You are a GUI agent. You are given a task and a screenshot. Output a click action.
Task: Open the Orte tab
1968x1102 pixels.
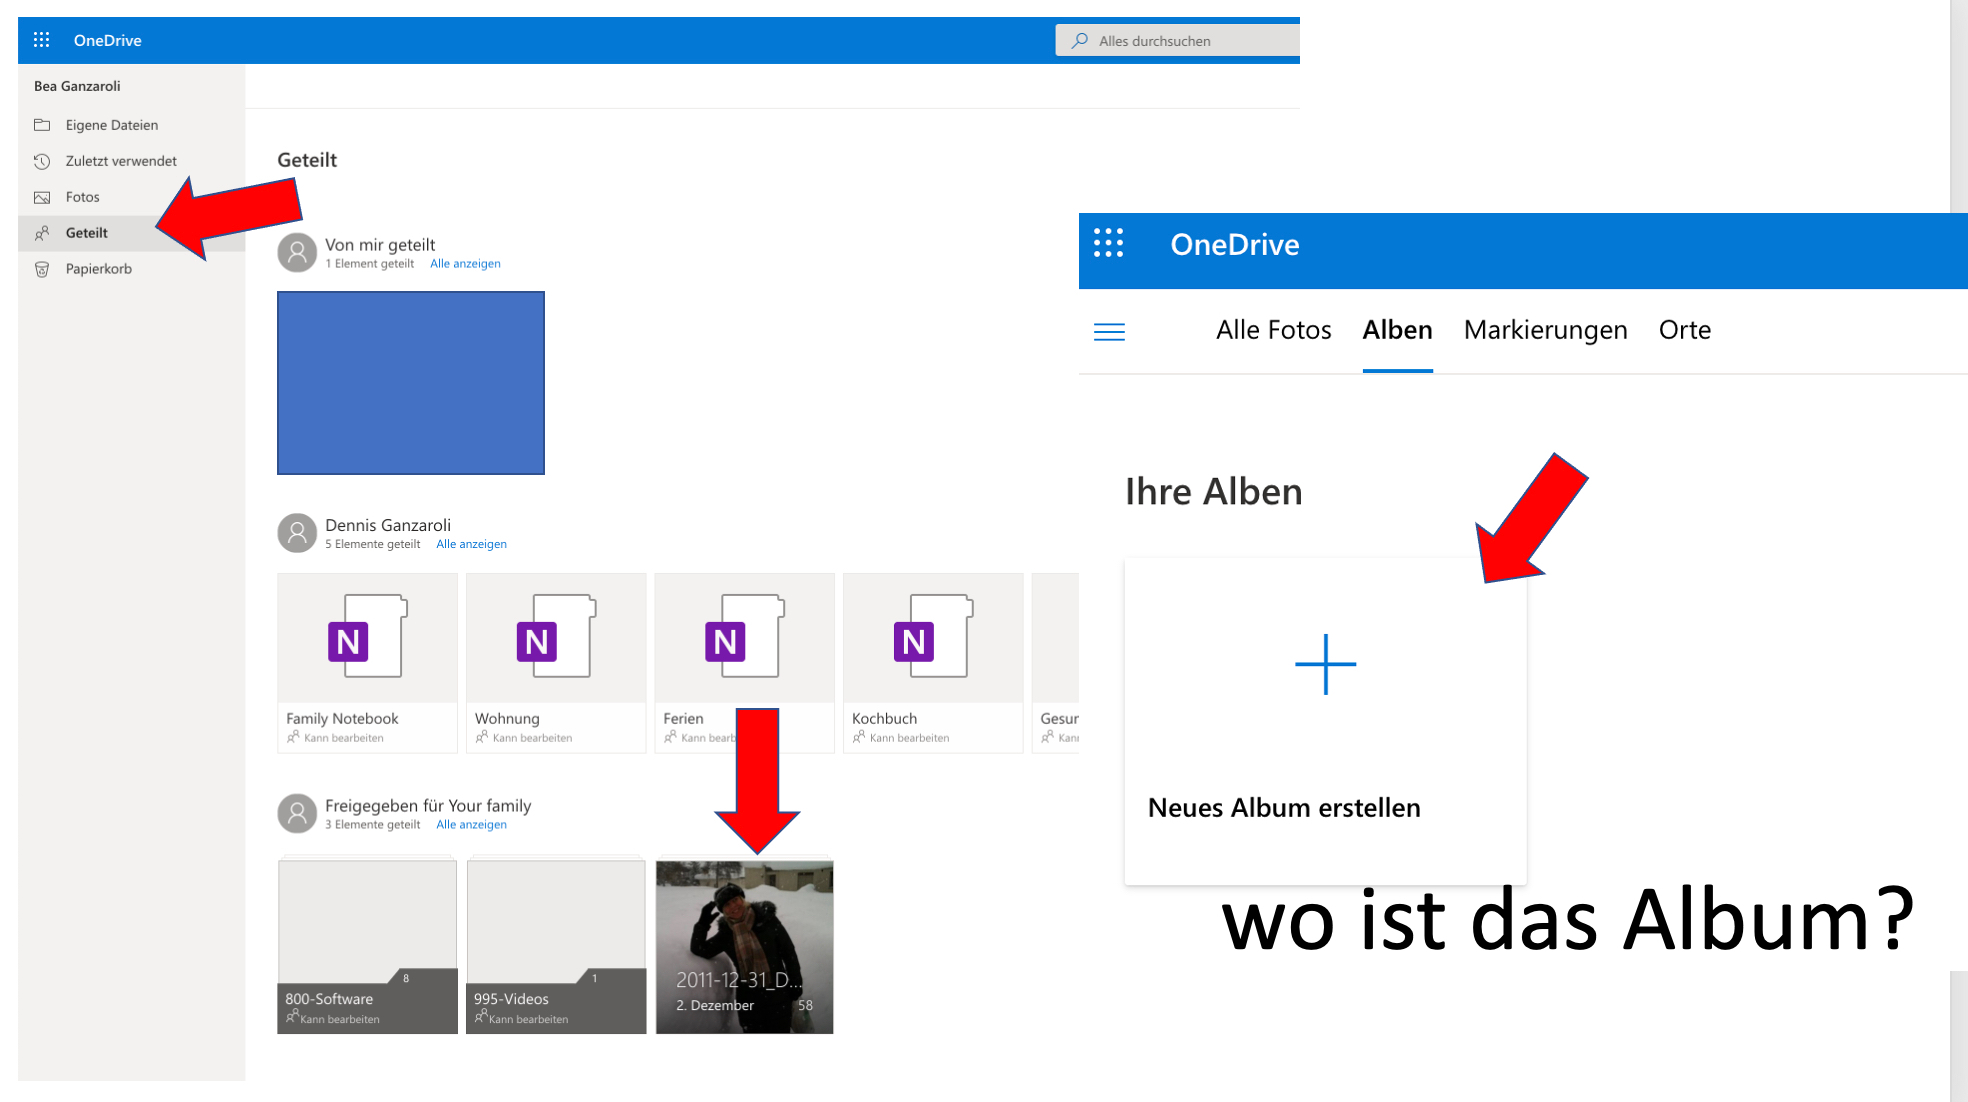(1684, 330)
